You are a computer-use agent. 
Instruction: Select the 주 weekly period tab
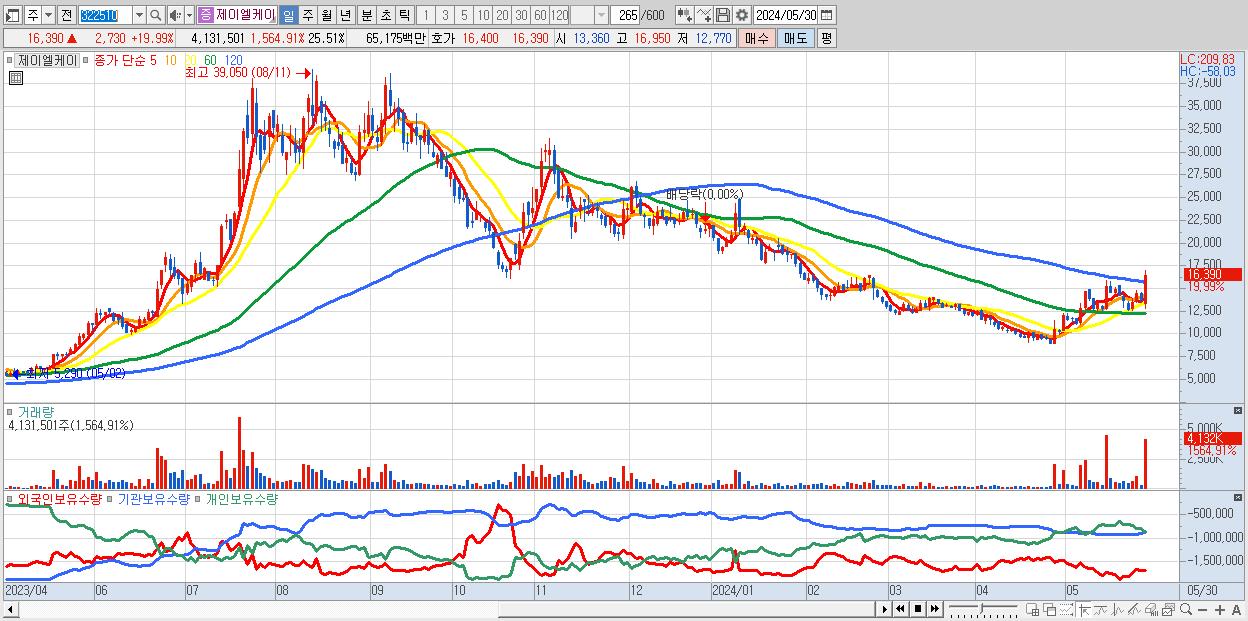[x=307, y=15]
